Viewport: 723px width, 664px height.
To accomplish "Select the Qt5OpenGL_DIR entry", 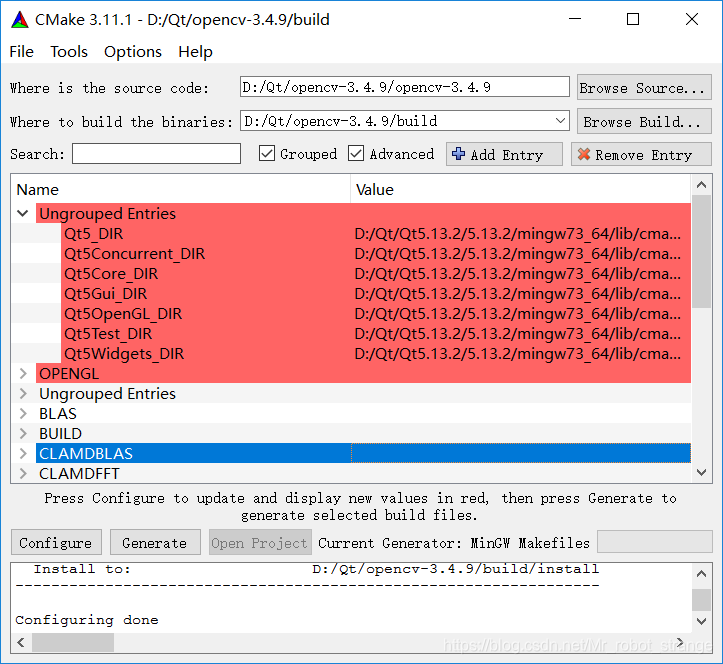I will 123,314.
